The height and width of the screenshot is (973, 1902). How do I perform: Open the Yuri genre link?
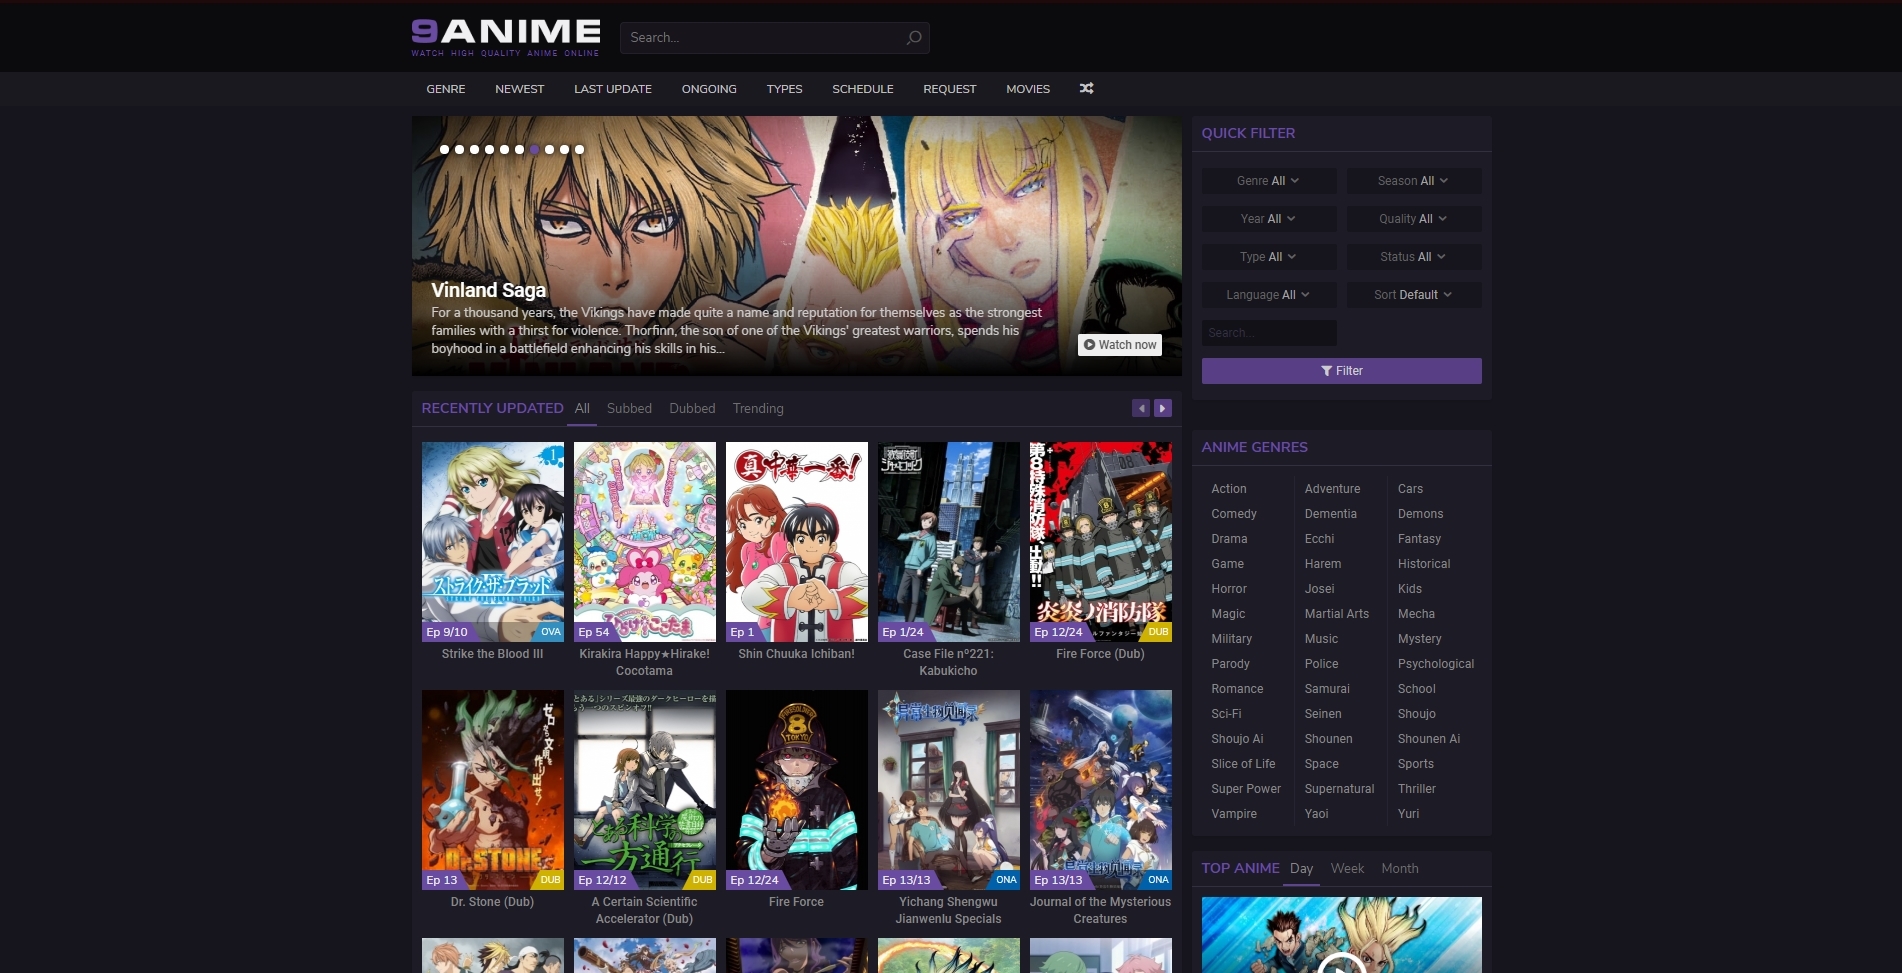pyautogui.click(x=1408, y=814)
